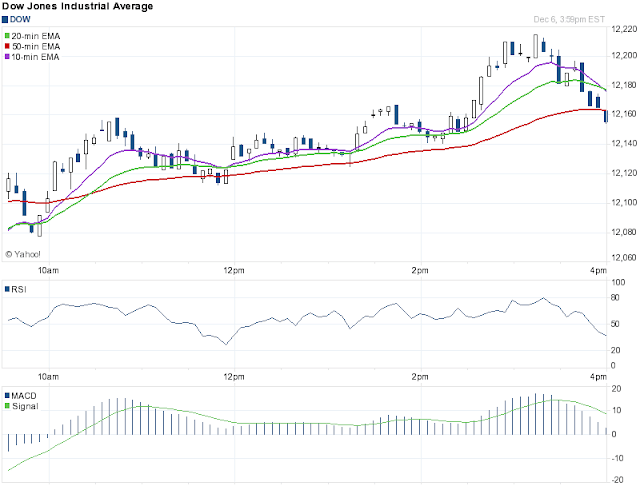Click the green Signal legend color square
The width and height of the screenshot is (640, 486).
coord(7,406)
